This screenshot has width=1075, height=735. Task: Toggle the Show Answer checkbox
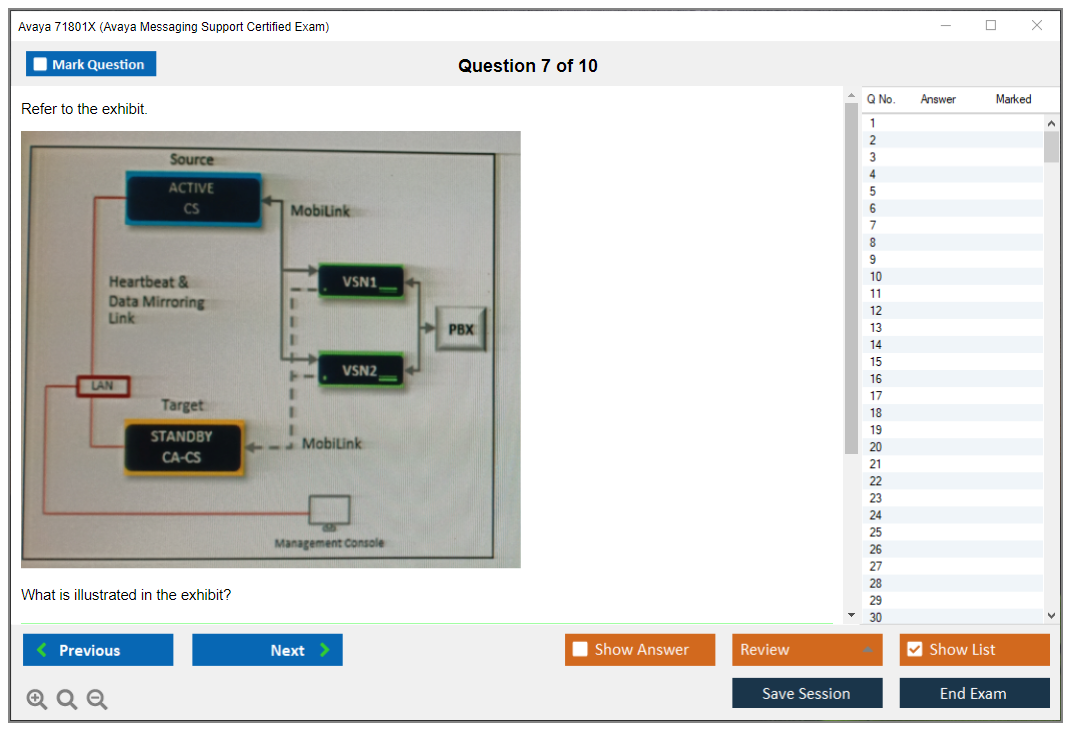580,650
